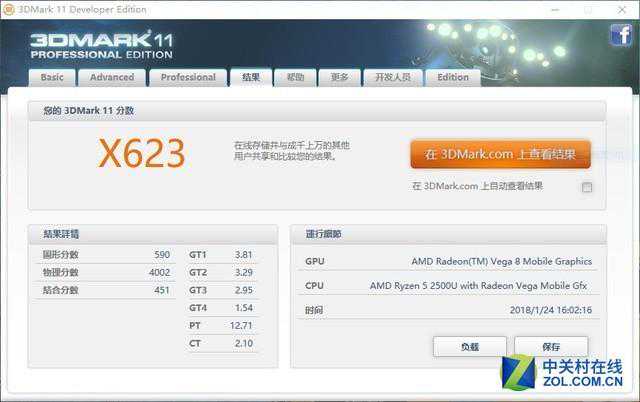Screen dimensions: 640x402
Task: Click the 保存 button
Action: 551,346
